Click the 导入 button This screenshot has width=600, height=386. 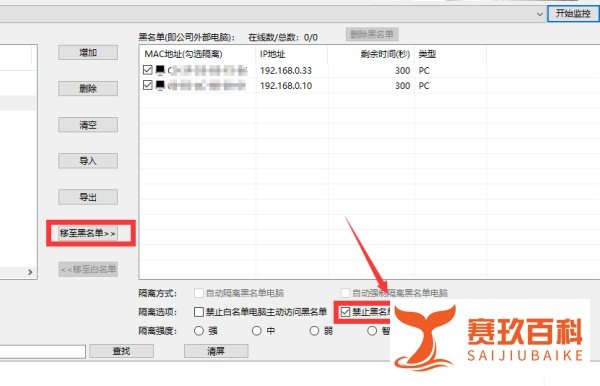tap(88, 161)
